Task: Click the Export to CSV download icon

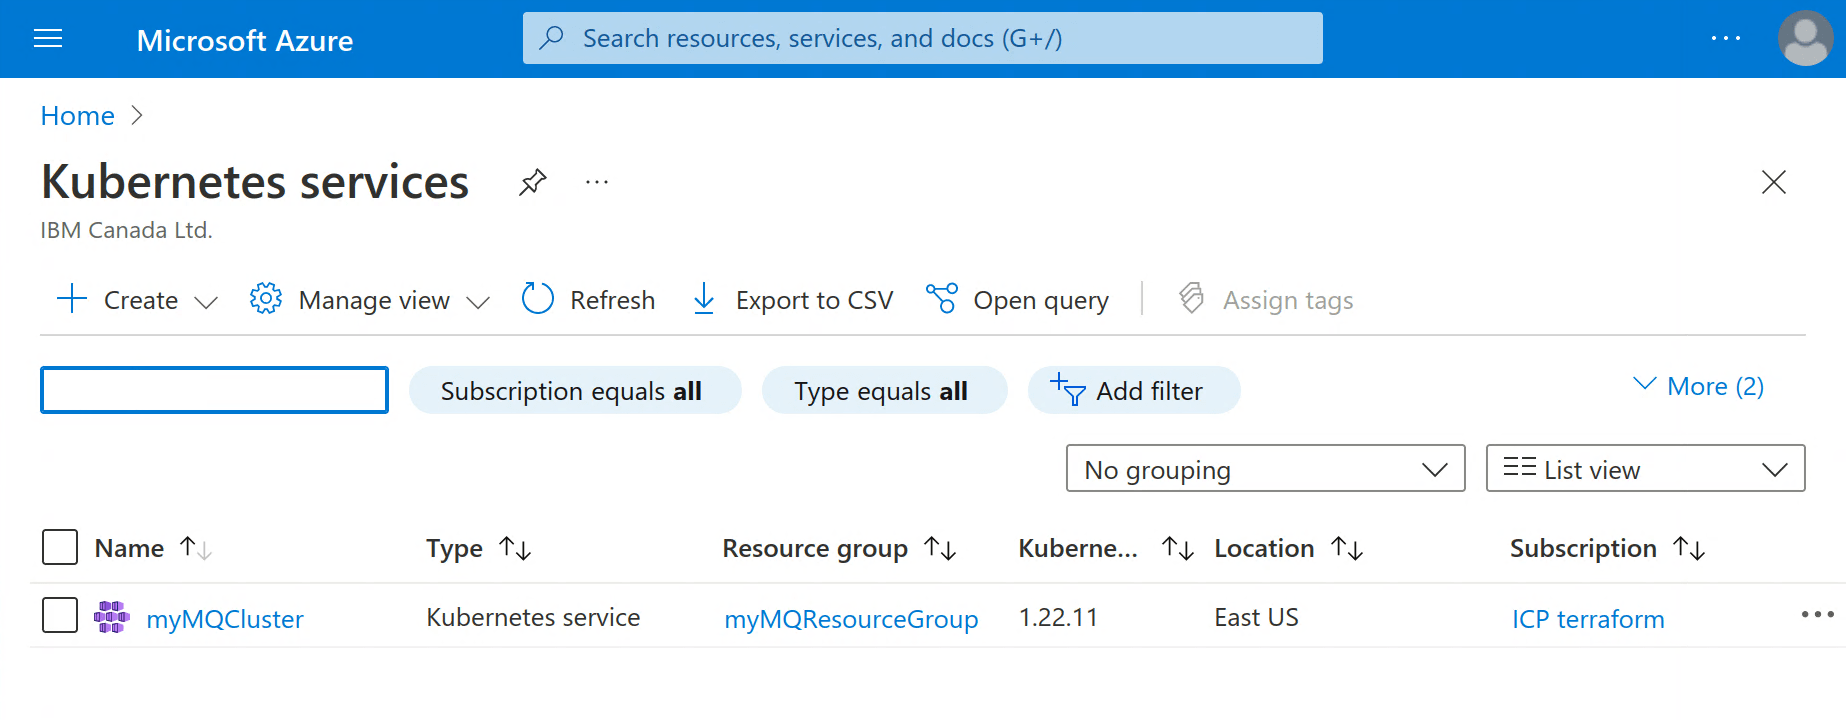Action: click(x=704, y=299)
